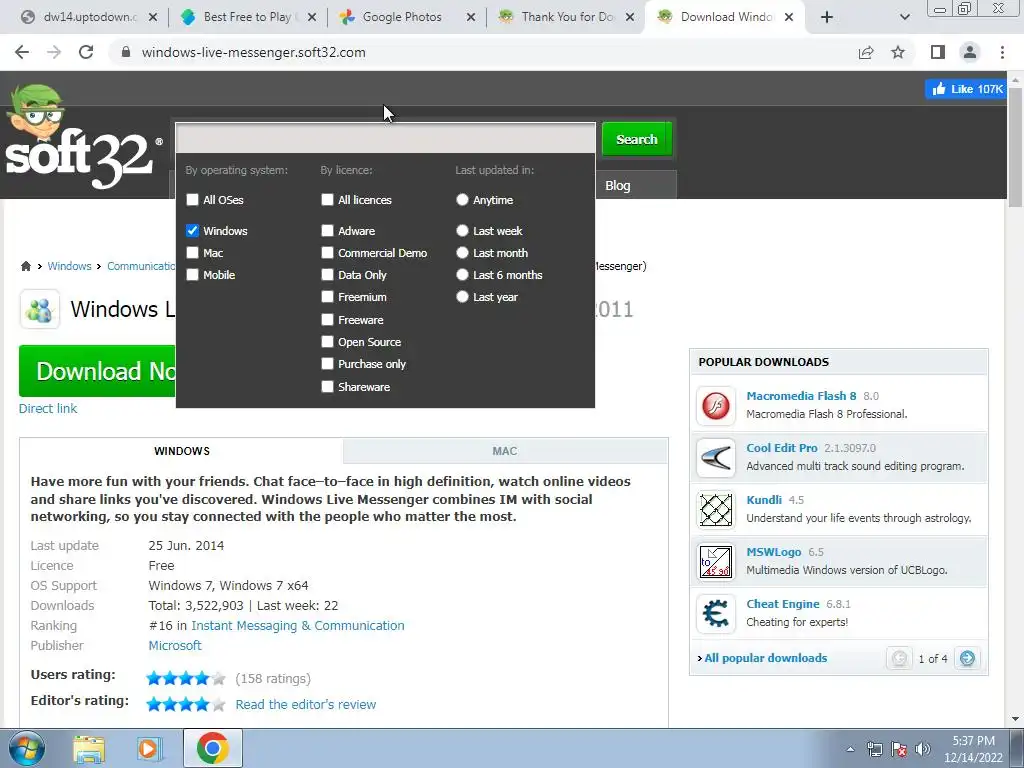Select the WINDOWS platform tab
This screenshot has height=768, width=1024.
pos(182,451)
